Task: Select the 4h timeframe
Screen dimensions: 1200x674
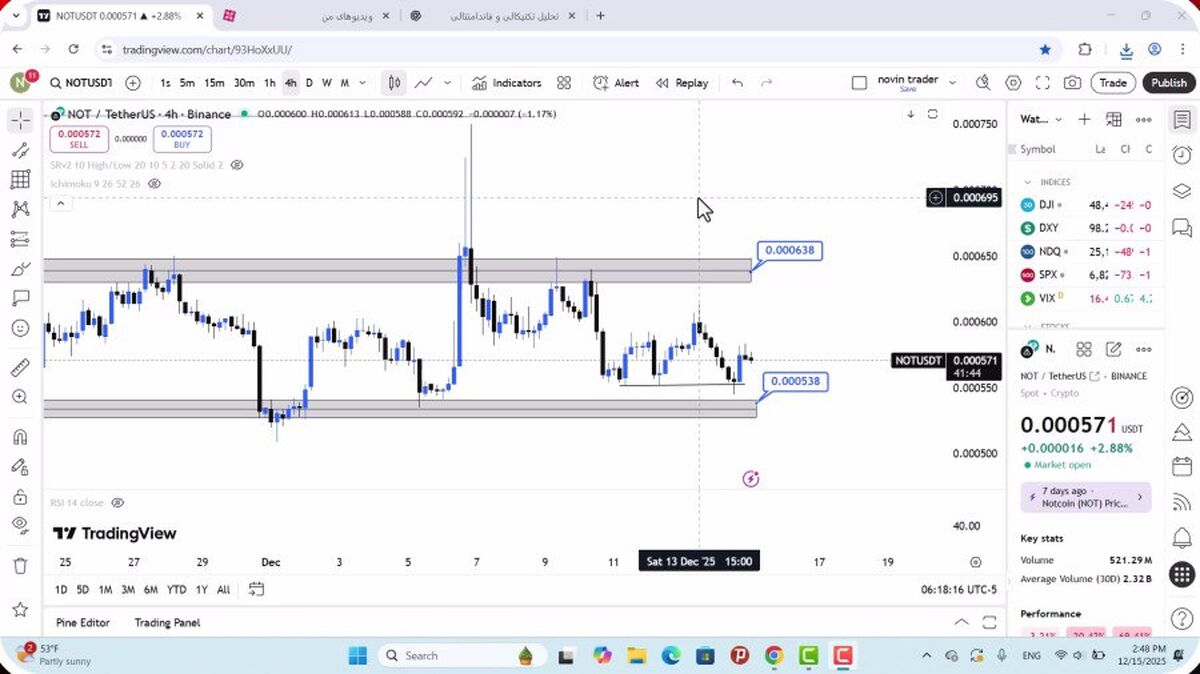Action: point(290,83)
